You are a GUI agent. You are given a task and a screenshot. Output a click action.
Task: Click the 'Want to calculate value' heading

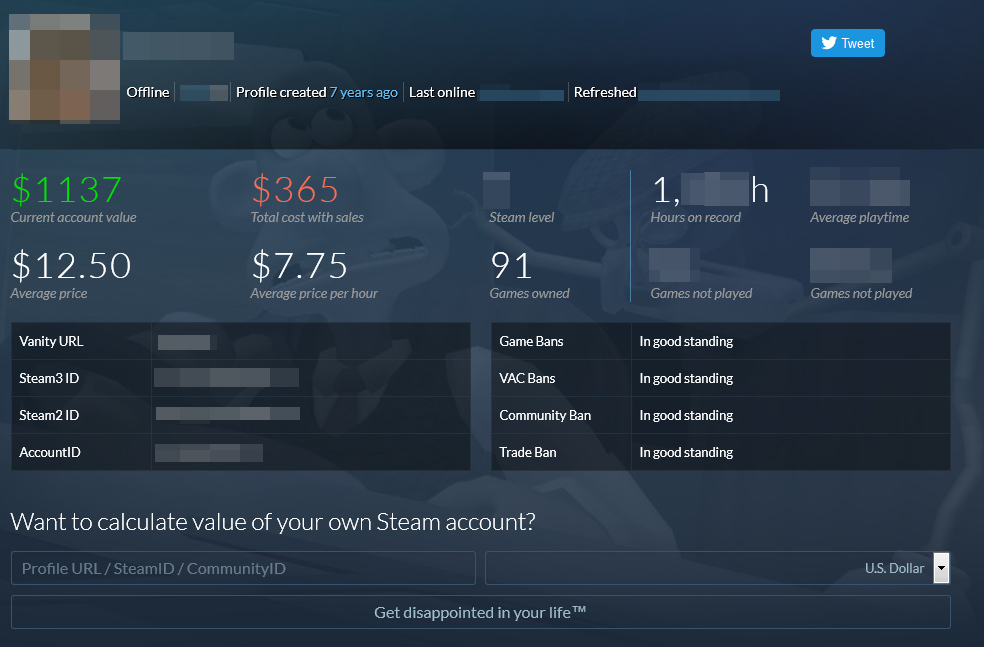pos(273,522)
